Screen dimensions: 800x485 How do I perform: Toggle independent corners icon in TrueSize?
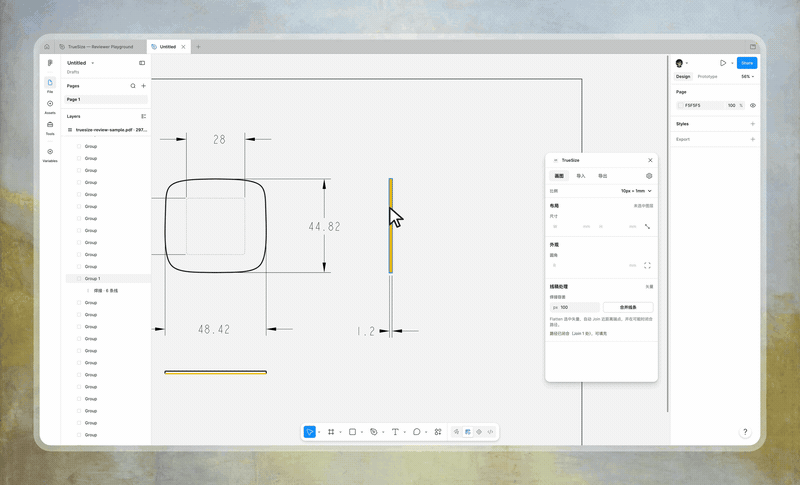tap(647, 265)
